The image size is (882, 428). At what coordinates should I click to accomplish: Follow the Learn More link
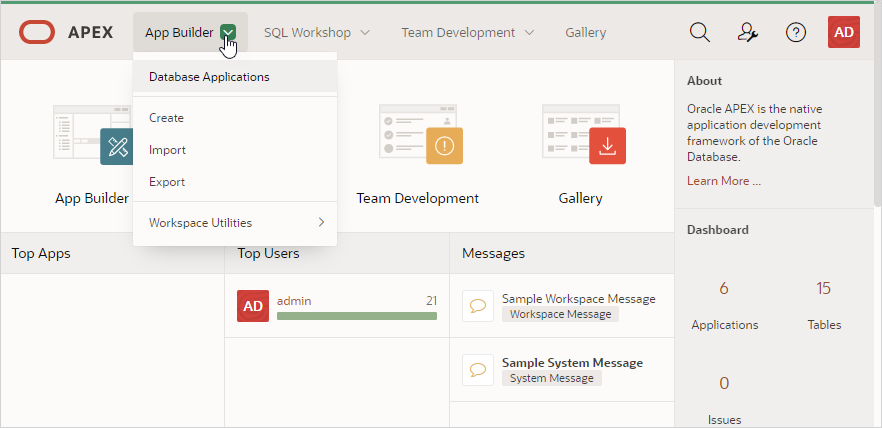point(724,181)
